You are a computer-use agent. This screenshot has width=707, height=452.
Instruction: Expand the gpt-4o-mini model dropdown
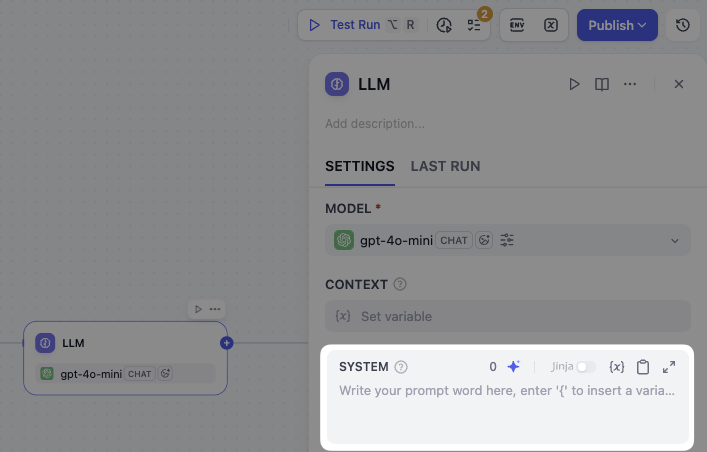pos(674,240)
